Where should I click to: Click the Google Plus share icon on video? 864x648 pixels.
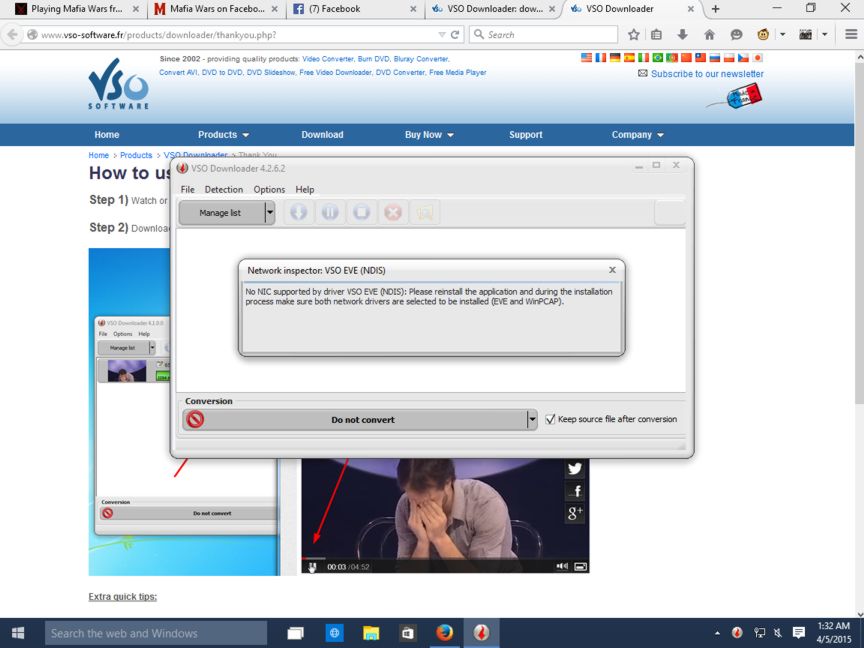point(575,513)
